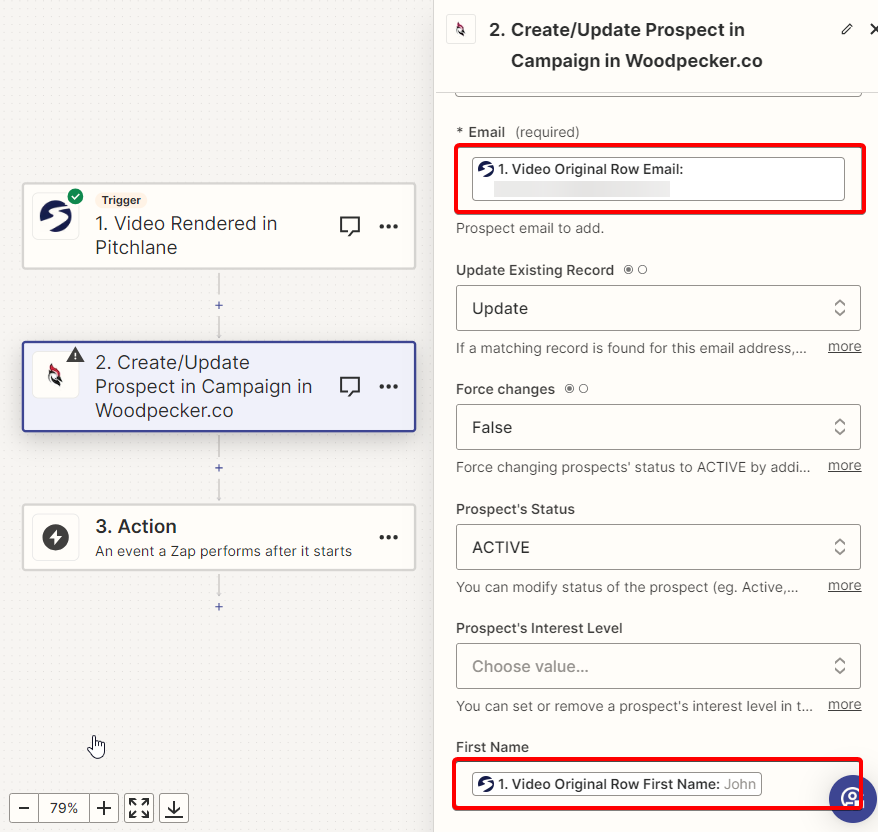
Task: Select second radio for Force changes
Action: click(x=583, y=389)
